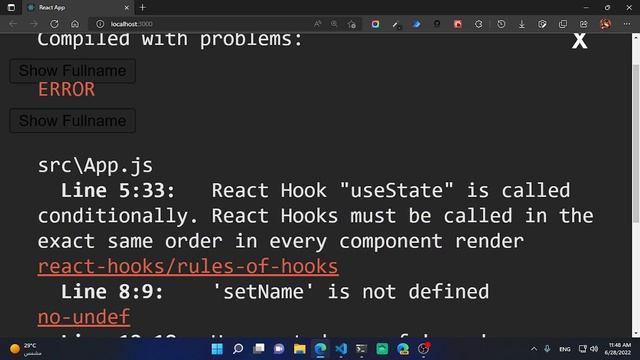Screen dimensions: 640x360
Task: Show hidden system tray icons
Action: click(533, 349)
